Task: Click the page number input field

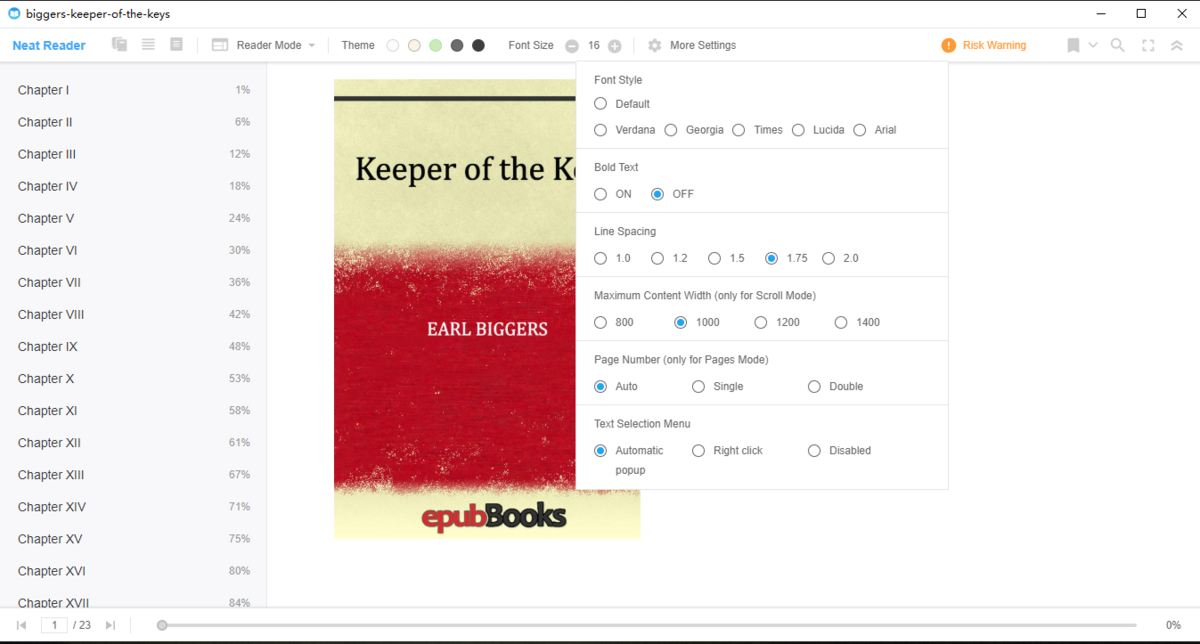Action: point(55,624)
